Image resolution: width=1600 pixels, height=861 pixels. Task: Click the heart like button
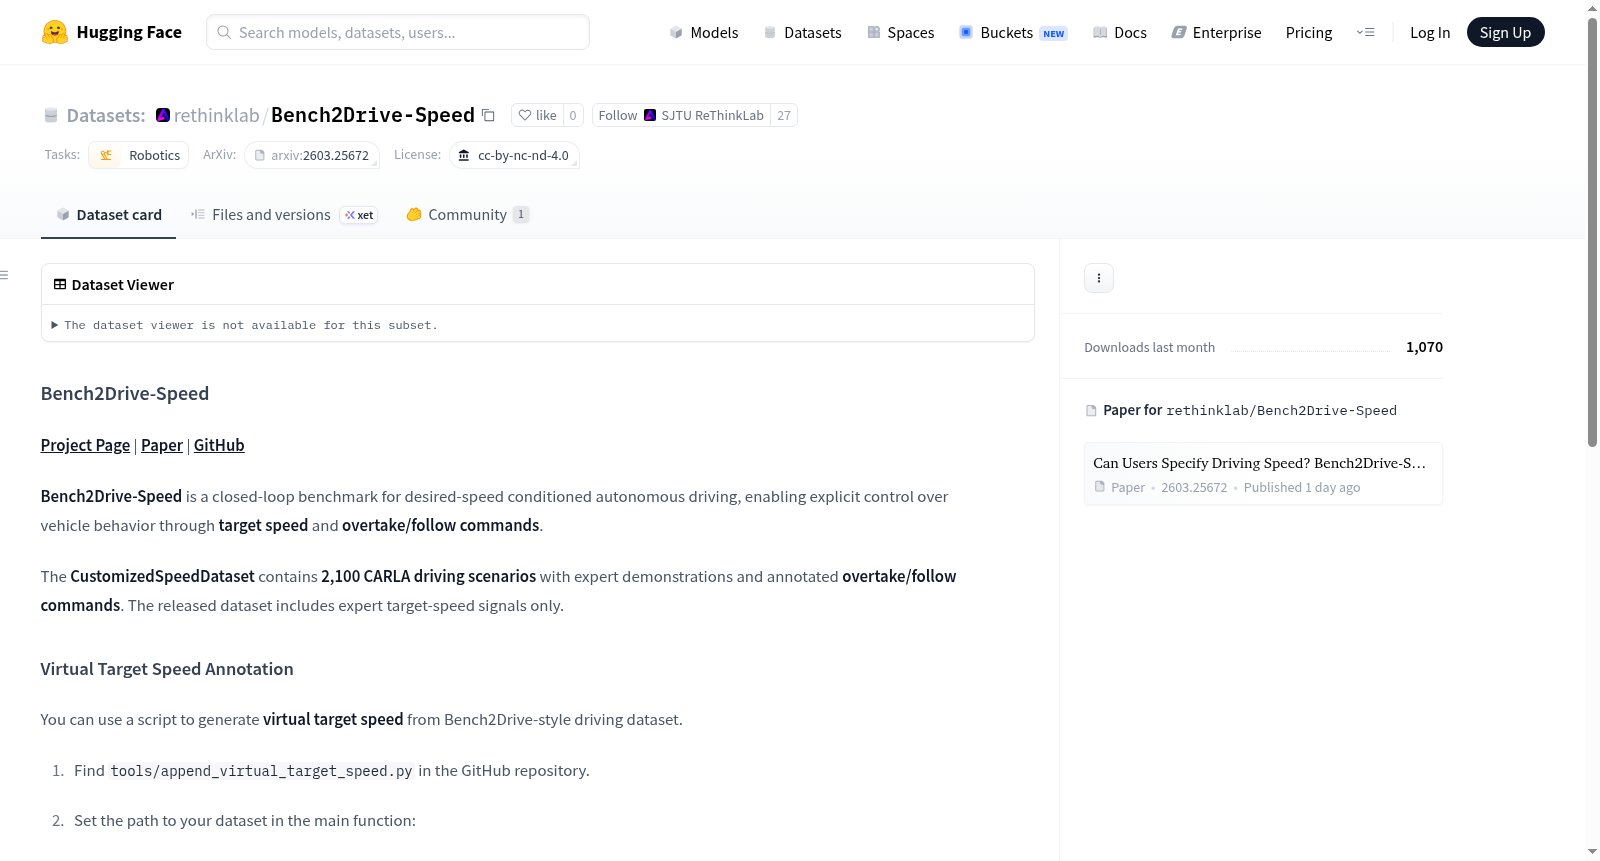537,115
